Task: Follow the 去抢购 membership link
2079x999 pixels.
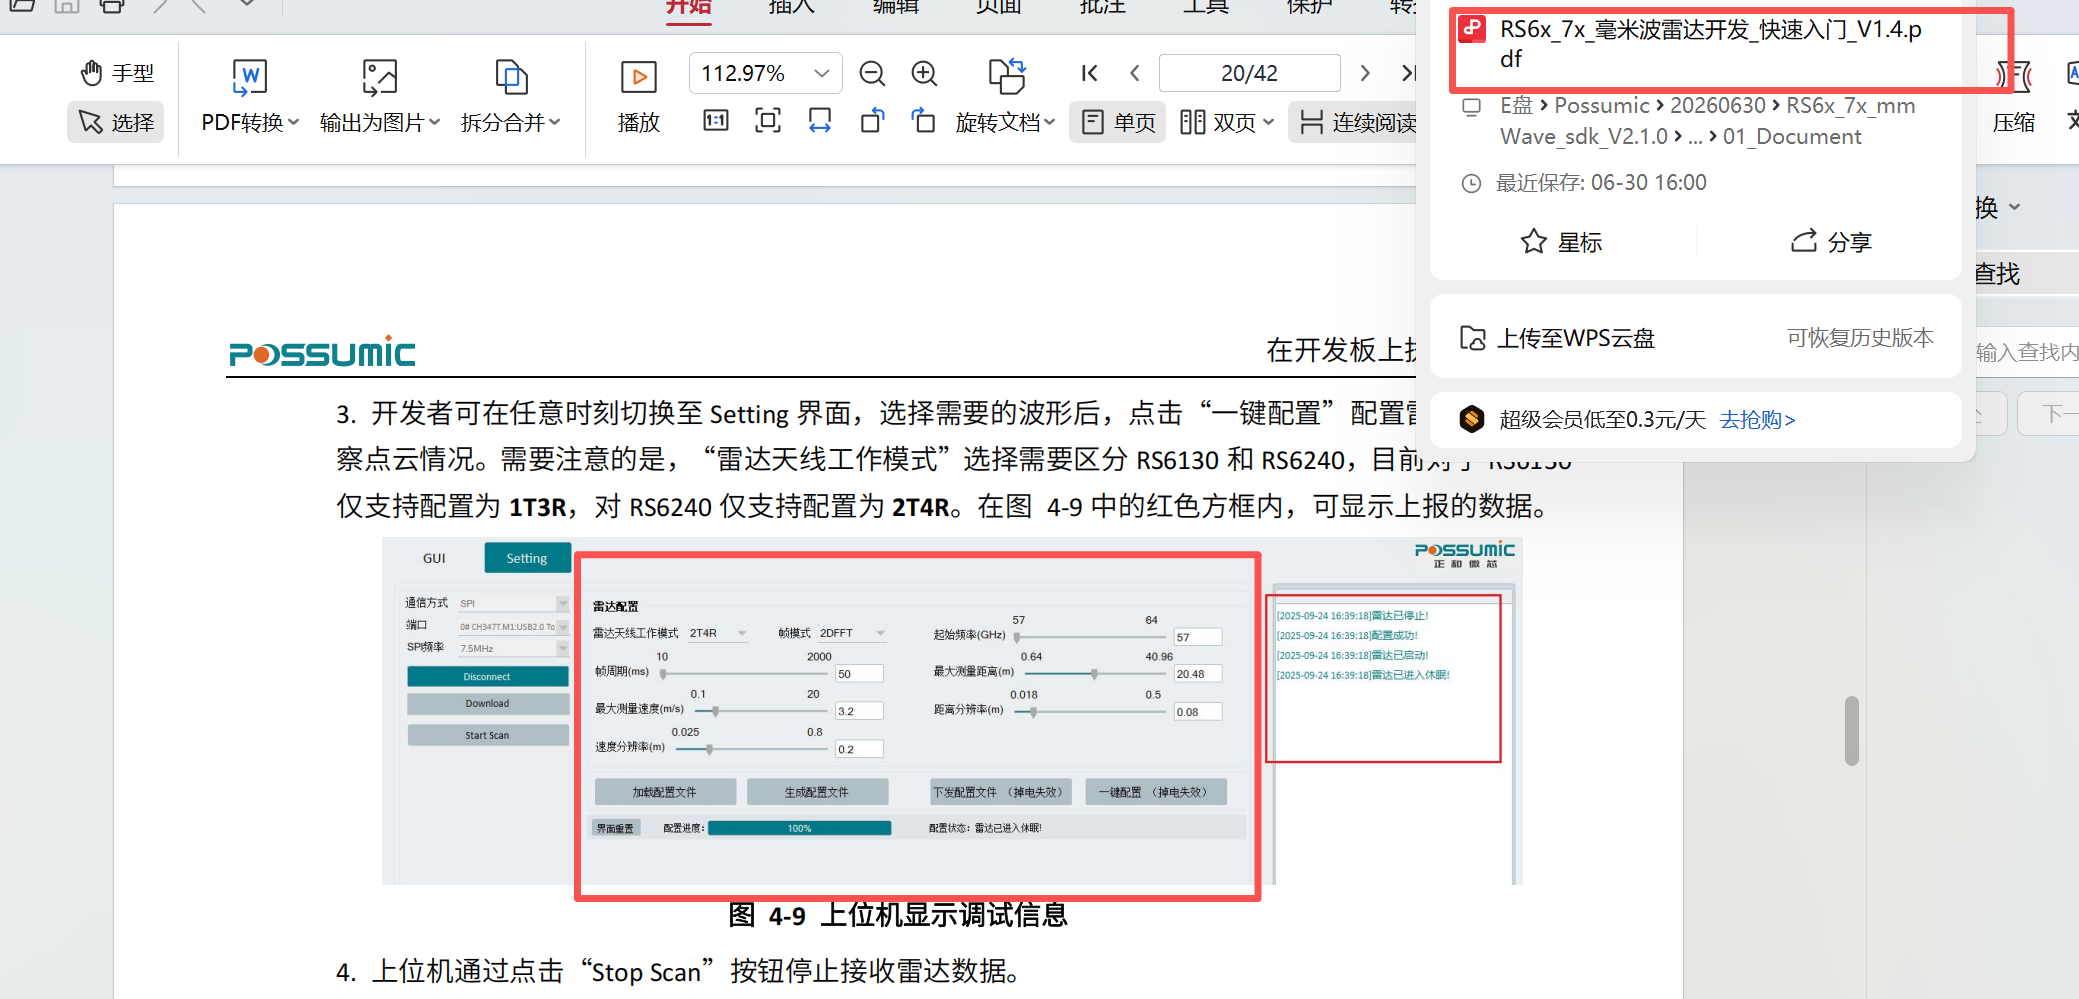Action: pos(1757,420)
